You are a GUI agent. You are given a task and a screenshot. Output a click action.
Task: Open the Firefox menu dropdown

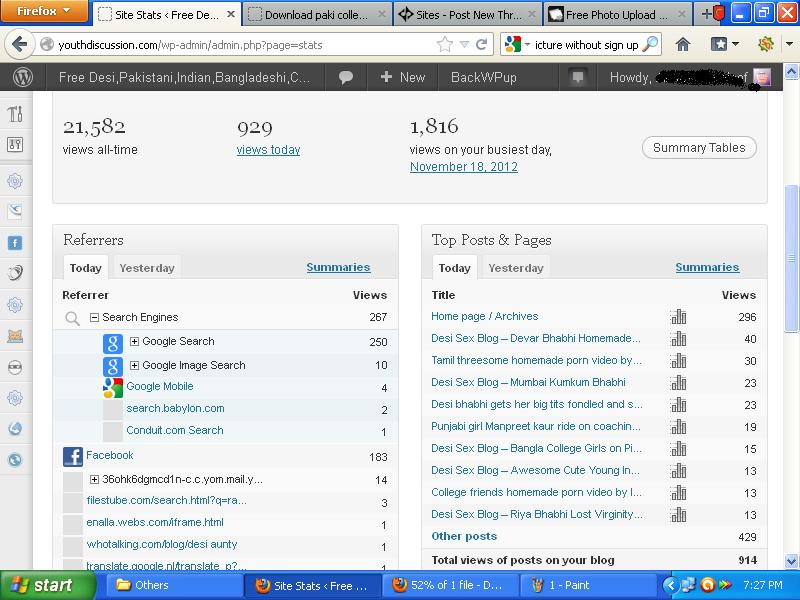tap(44, 13)
